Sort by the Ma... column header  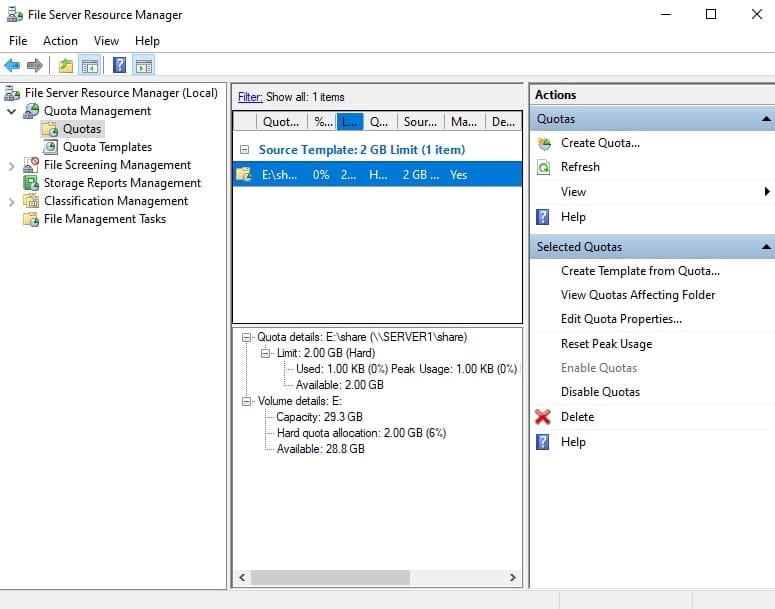[x=465, y=122]
